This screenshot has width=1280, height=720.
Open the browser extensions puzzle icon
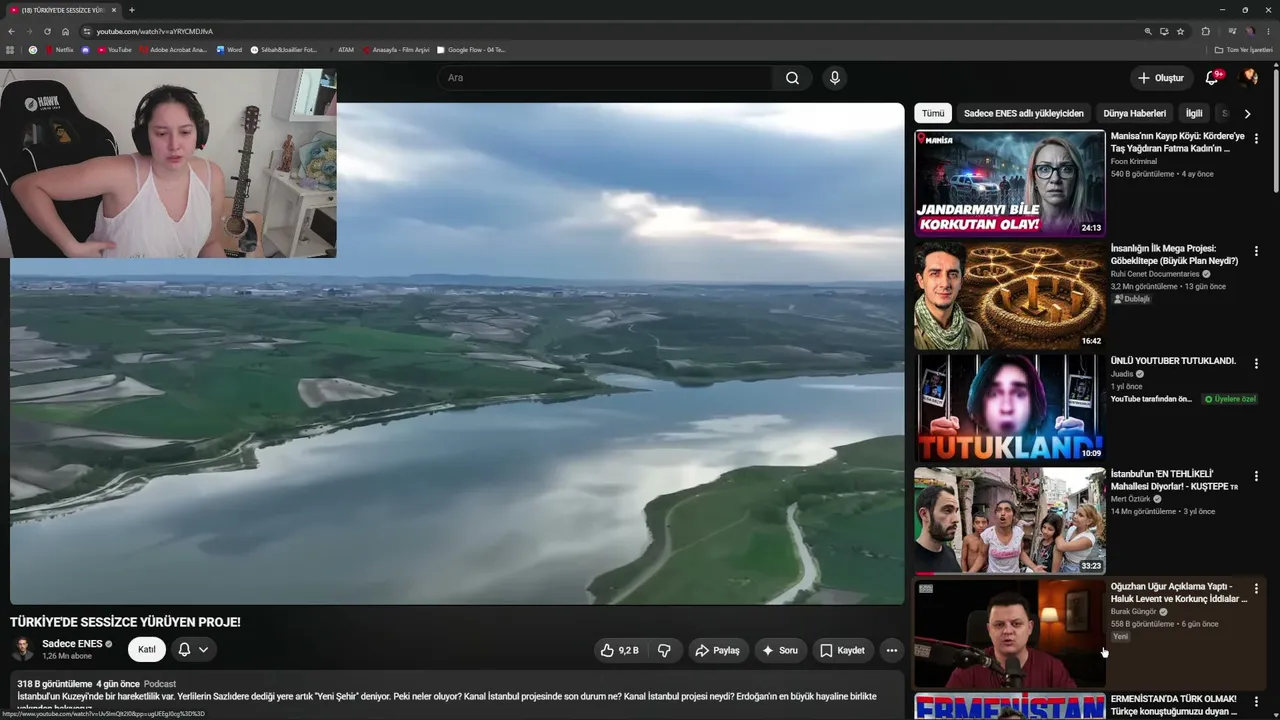(1205, 31)
